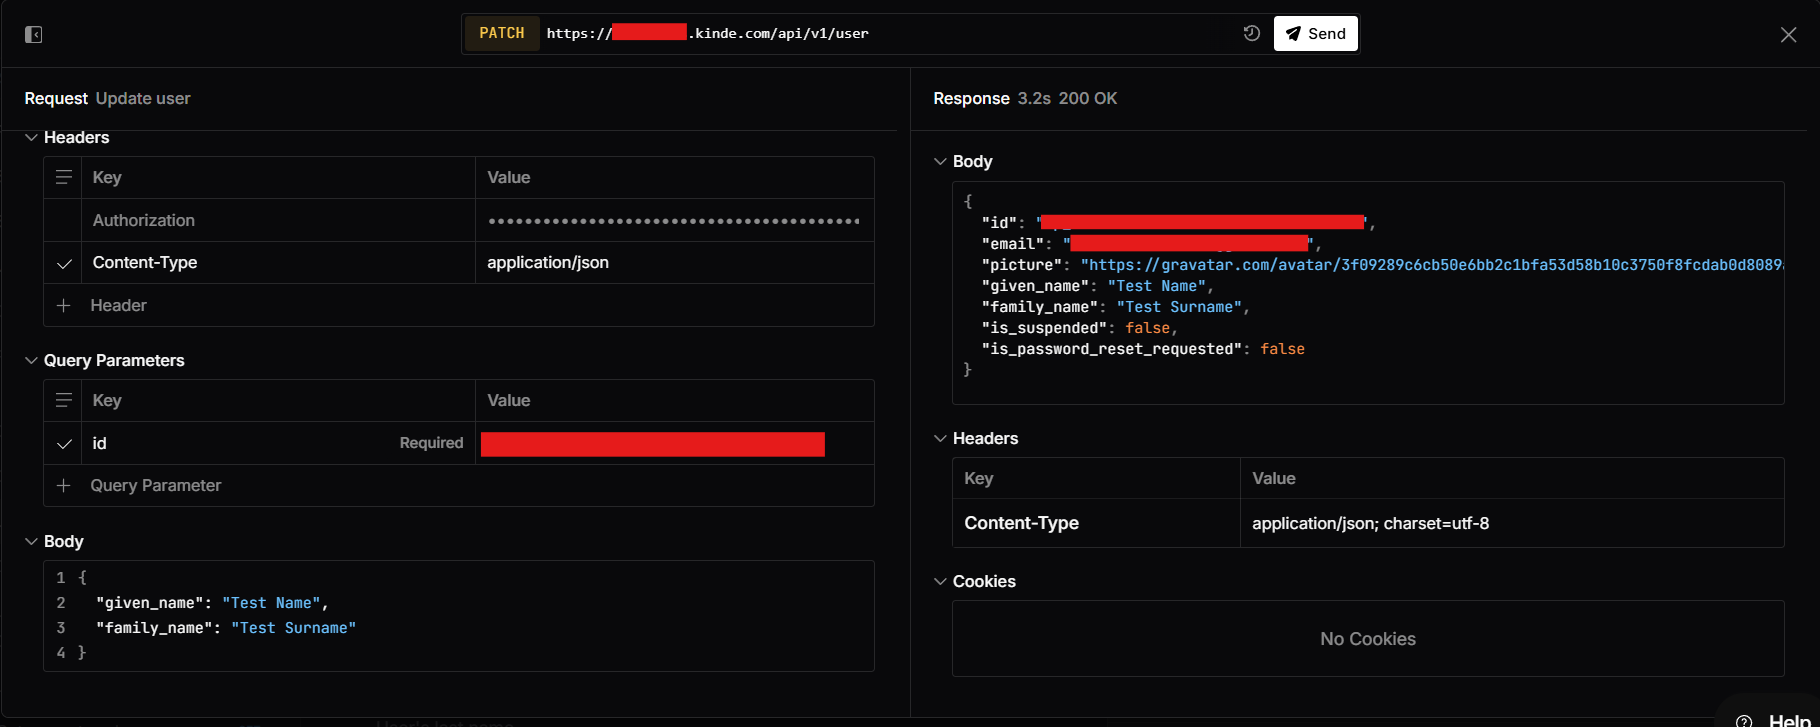Collapse the Query Parameters section
The height and width of the screenshot is (727, 1820).
tap(31, 360)
